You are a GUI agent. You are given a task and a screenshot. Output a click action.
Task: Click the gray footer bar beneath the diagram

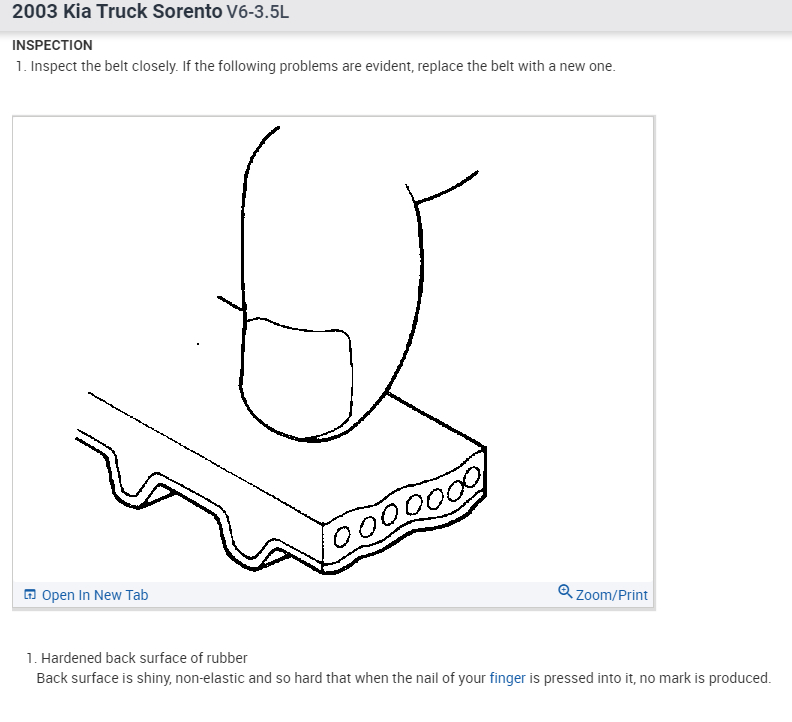tap(333, 595)
